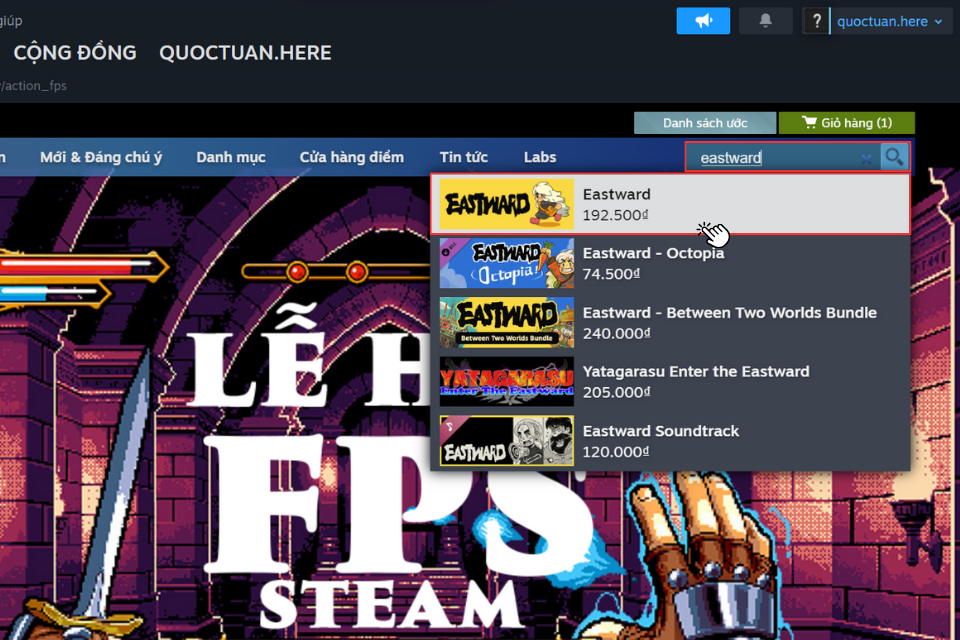Open the Mới & Đáng chú ý tab
This screenshot has width=960, height=640.
coord(101,157)
